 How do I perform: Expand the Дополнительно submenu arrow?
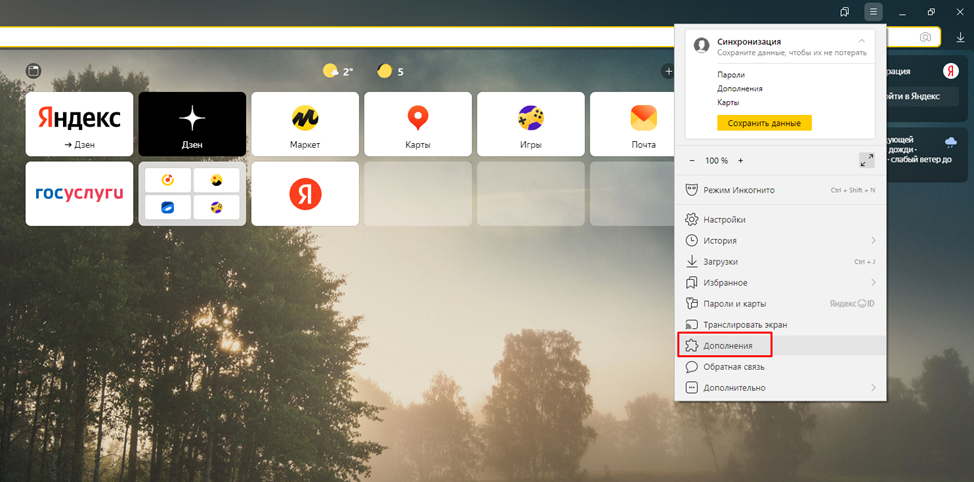coord(873,388)
